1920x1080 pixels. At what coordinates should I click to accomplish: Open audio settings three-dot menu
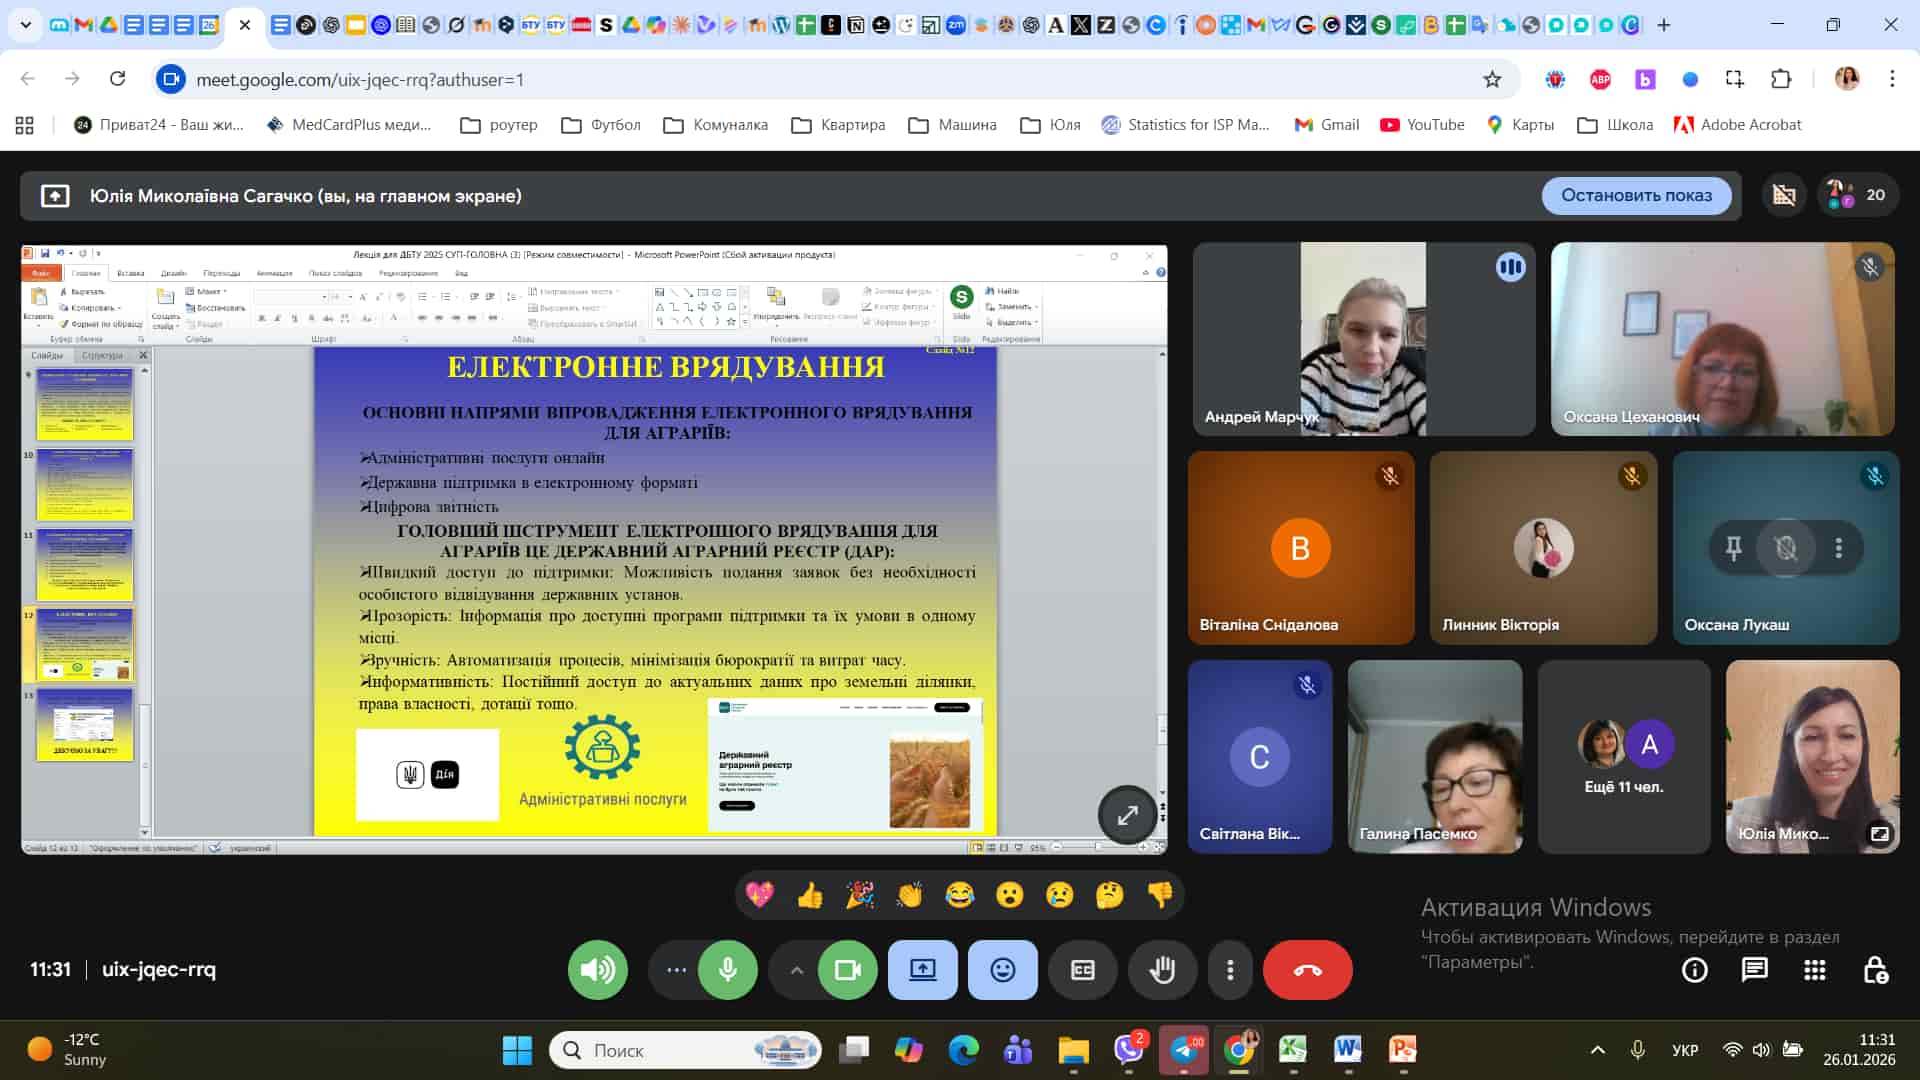tap(676, 970)
